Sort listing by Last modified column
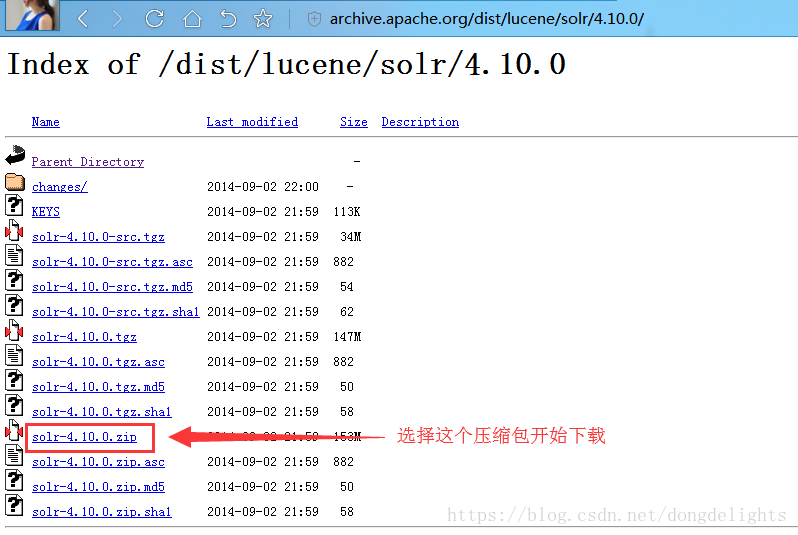798x535 pixels. pos(252,122)
